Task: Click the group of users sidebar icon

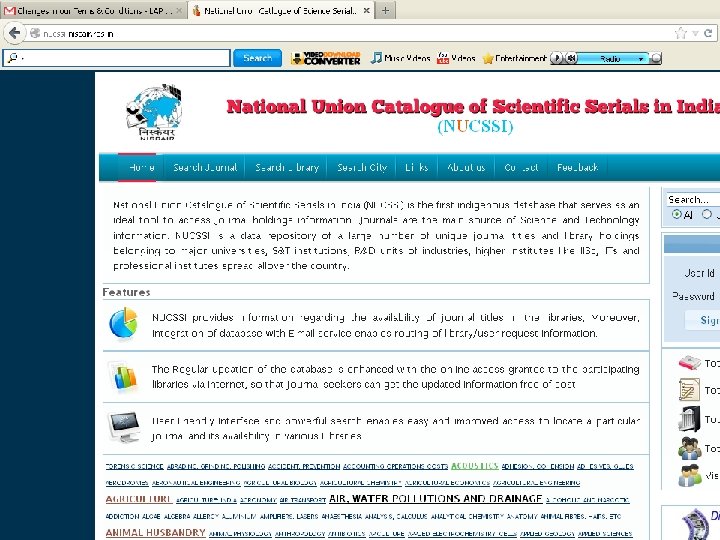Action: click(x=689, y=448)
